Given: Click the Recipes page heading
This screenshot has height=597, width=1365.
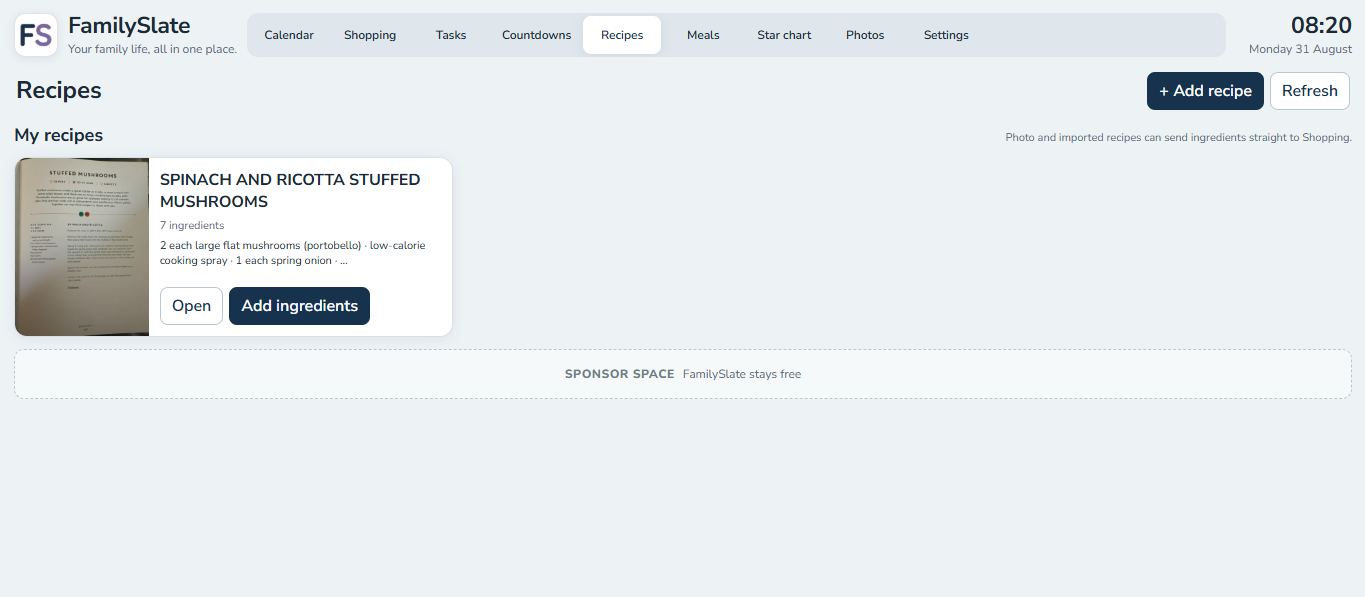Looking at the screenshot, I should tap(59, 90).
